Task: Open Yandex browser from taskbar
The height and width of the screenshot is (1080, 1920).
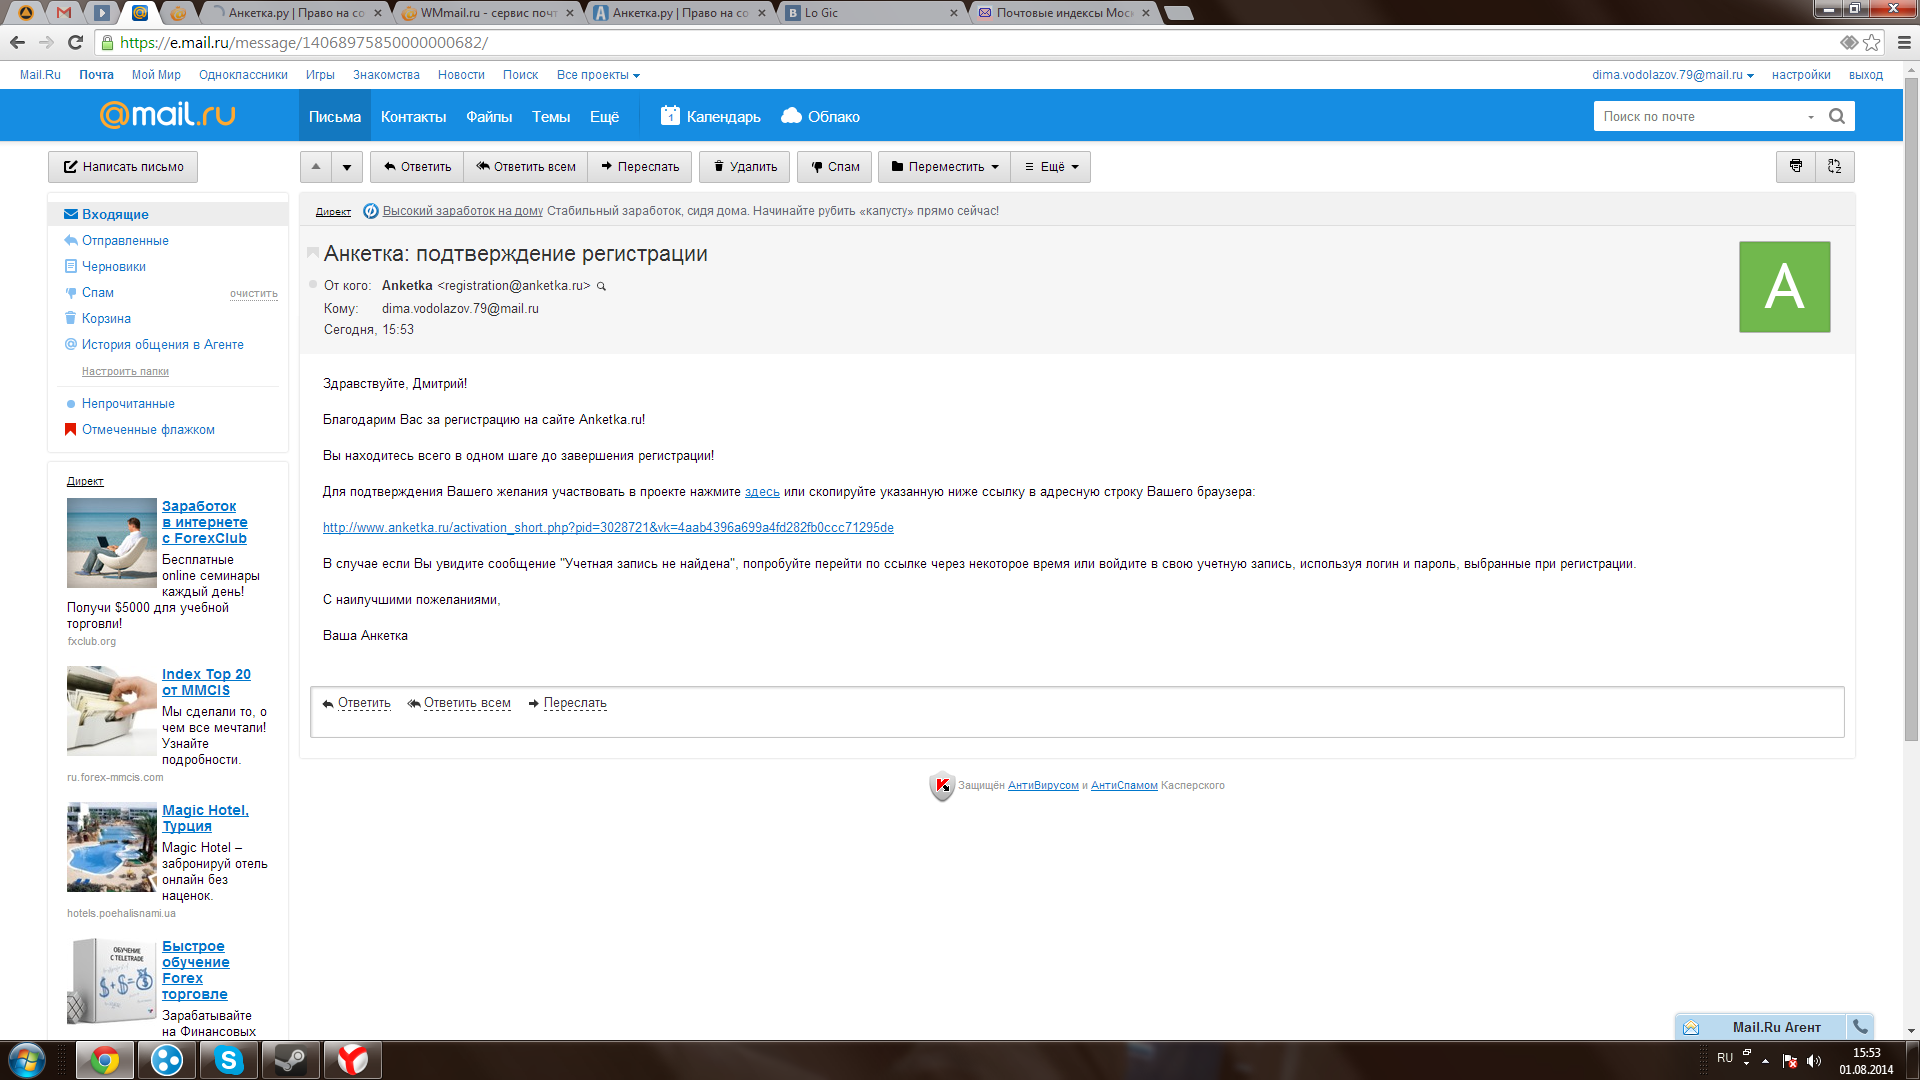Action: click(x=353, y=1059)
